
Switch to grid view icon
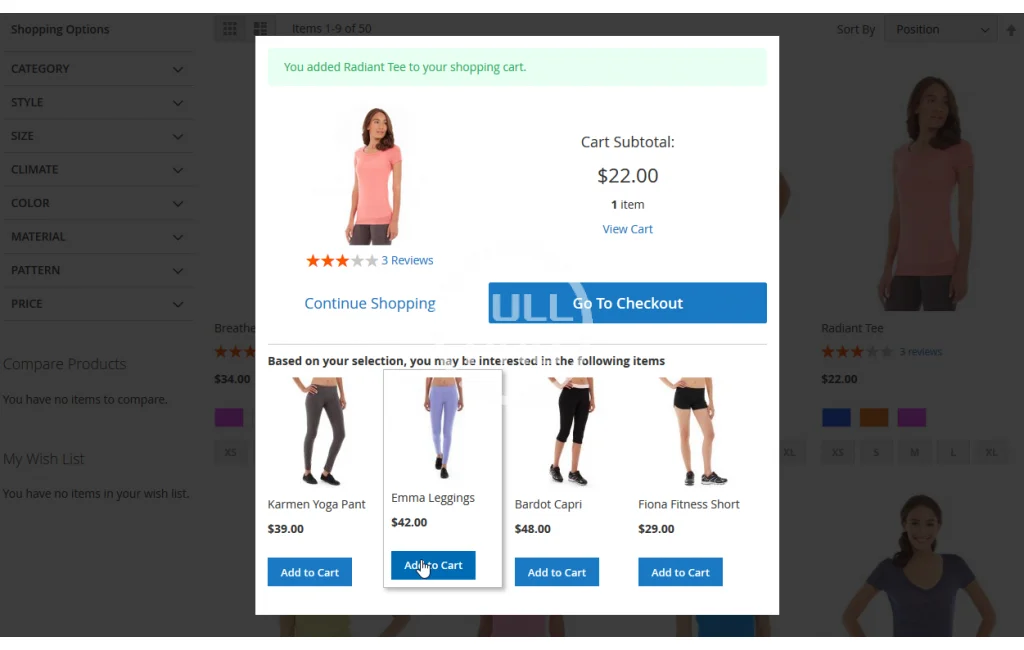(x=230, y=29)
